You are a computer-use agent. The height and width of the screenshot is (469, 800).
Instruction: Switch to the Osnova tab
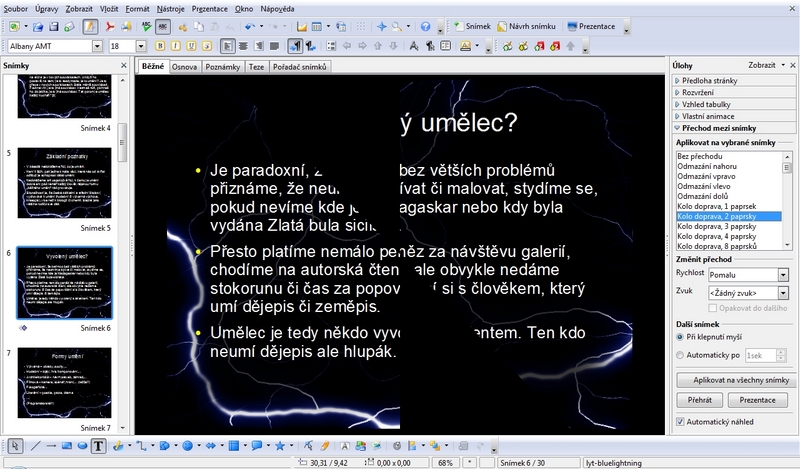click(184, 67)
